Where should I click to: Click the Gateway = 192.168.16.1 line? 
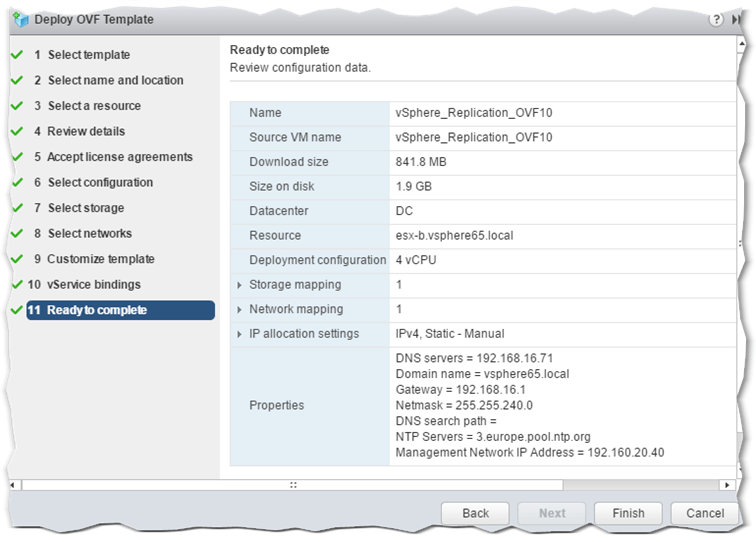(460, 390)
